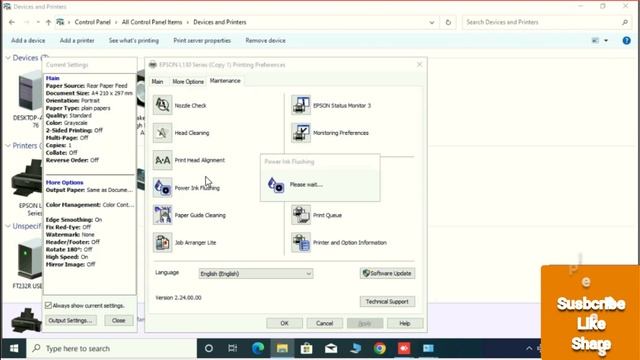
Task: Open the Paper Guide Cleaning icon
Action: [x=162, y=215]
